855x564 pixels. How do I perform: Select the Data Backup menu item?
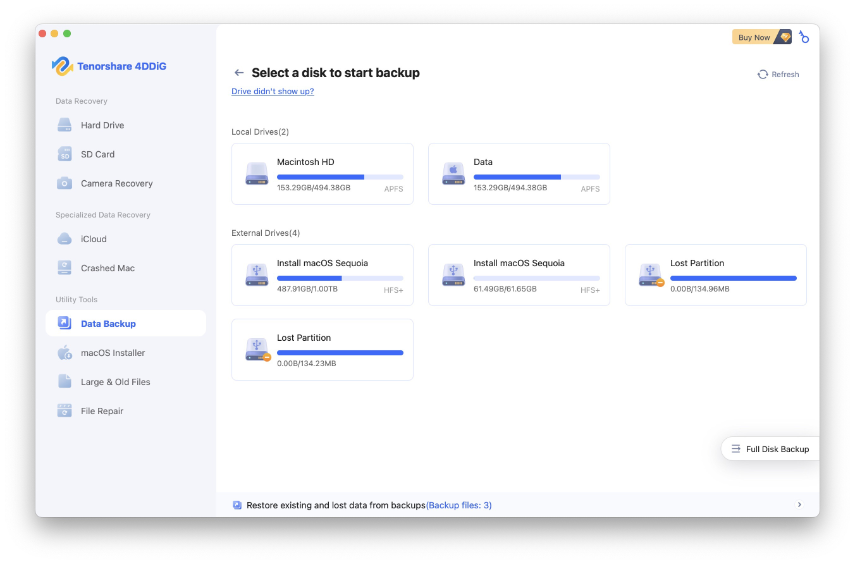click(125, 323)
